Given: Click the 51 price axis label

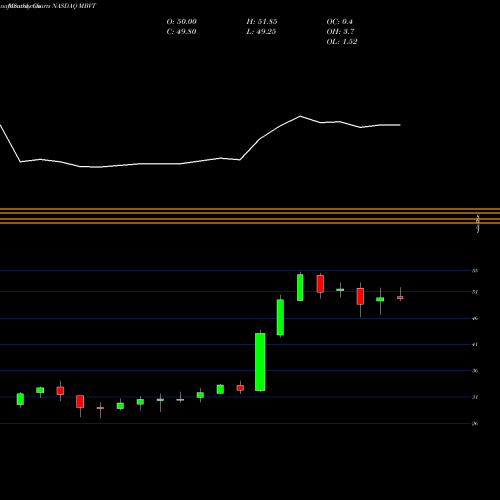Looking at the screenshot, I should (x=475, y=292).
